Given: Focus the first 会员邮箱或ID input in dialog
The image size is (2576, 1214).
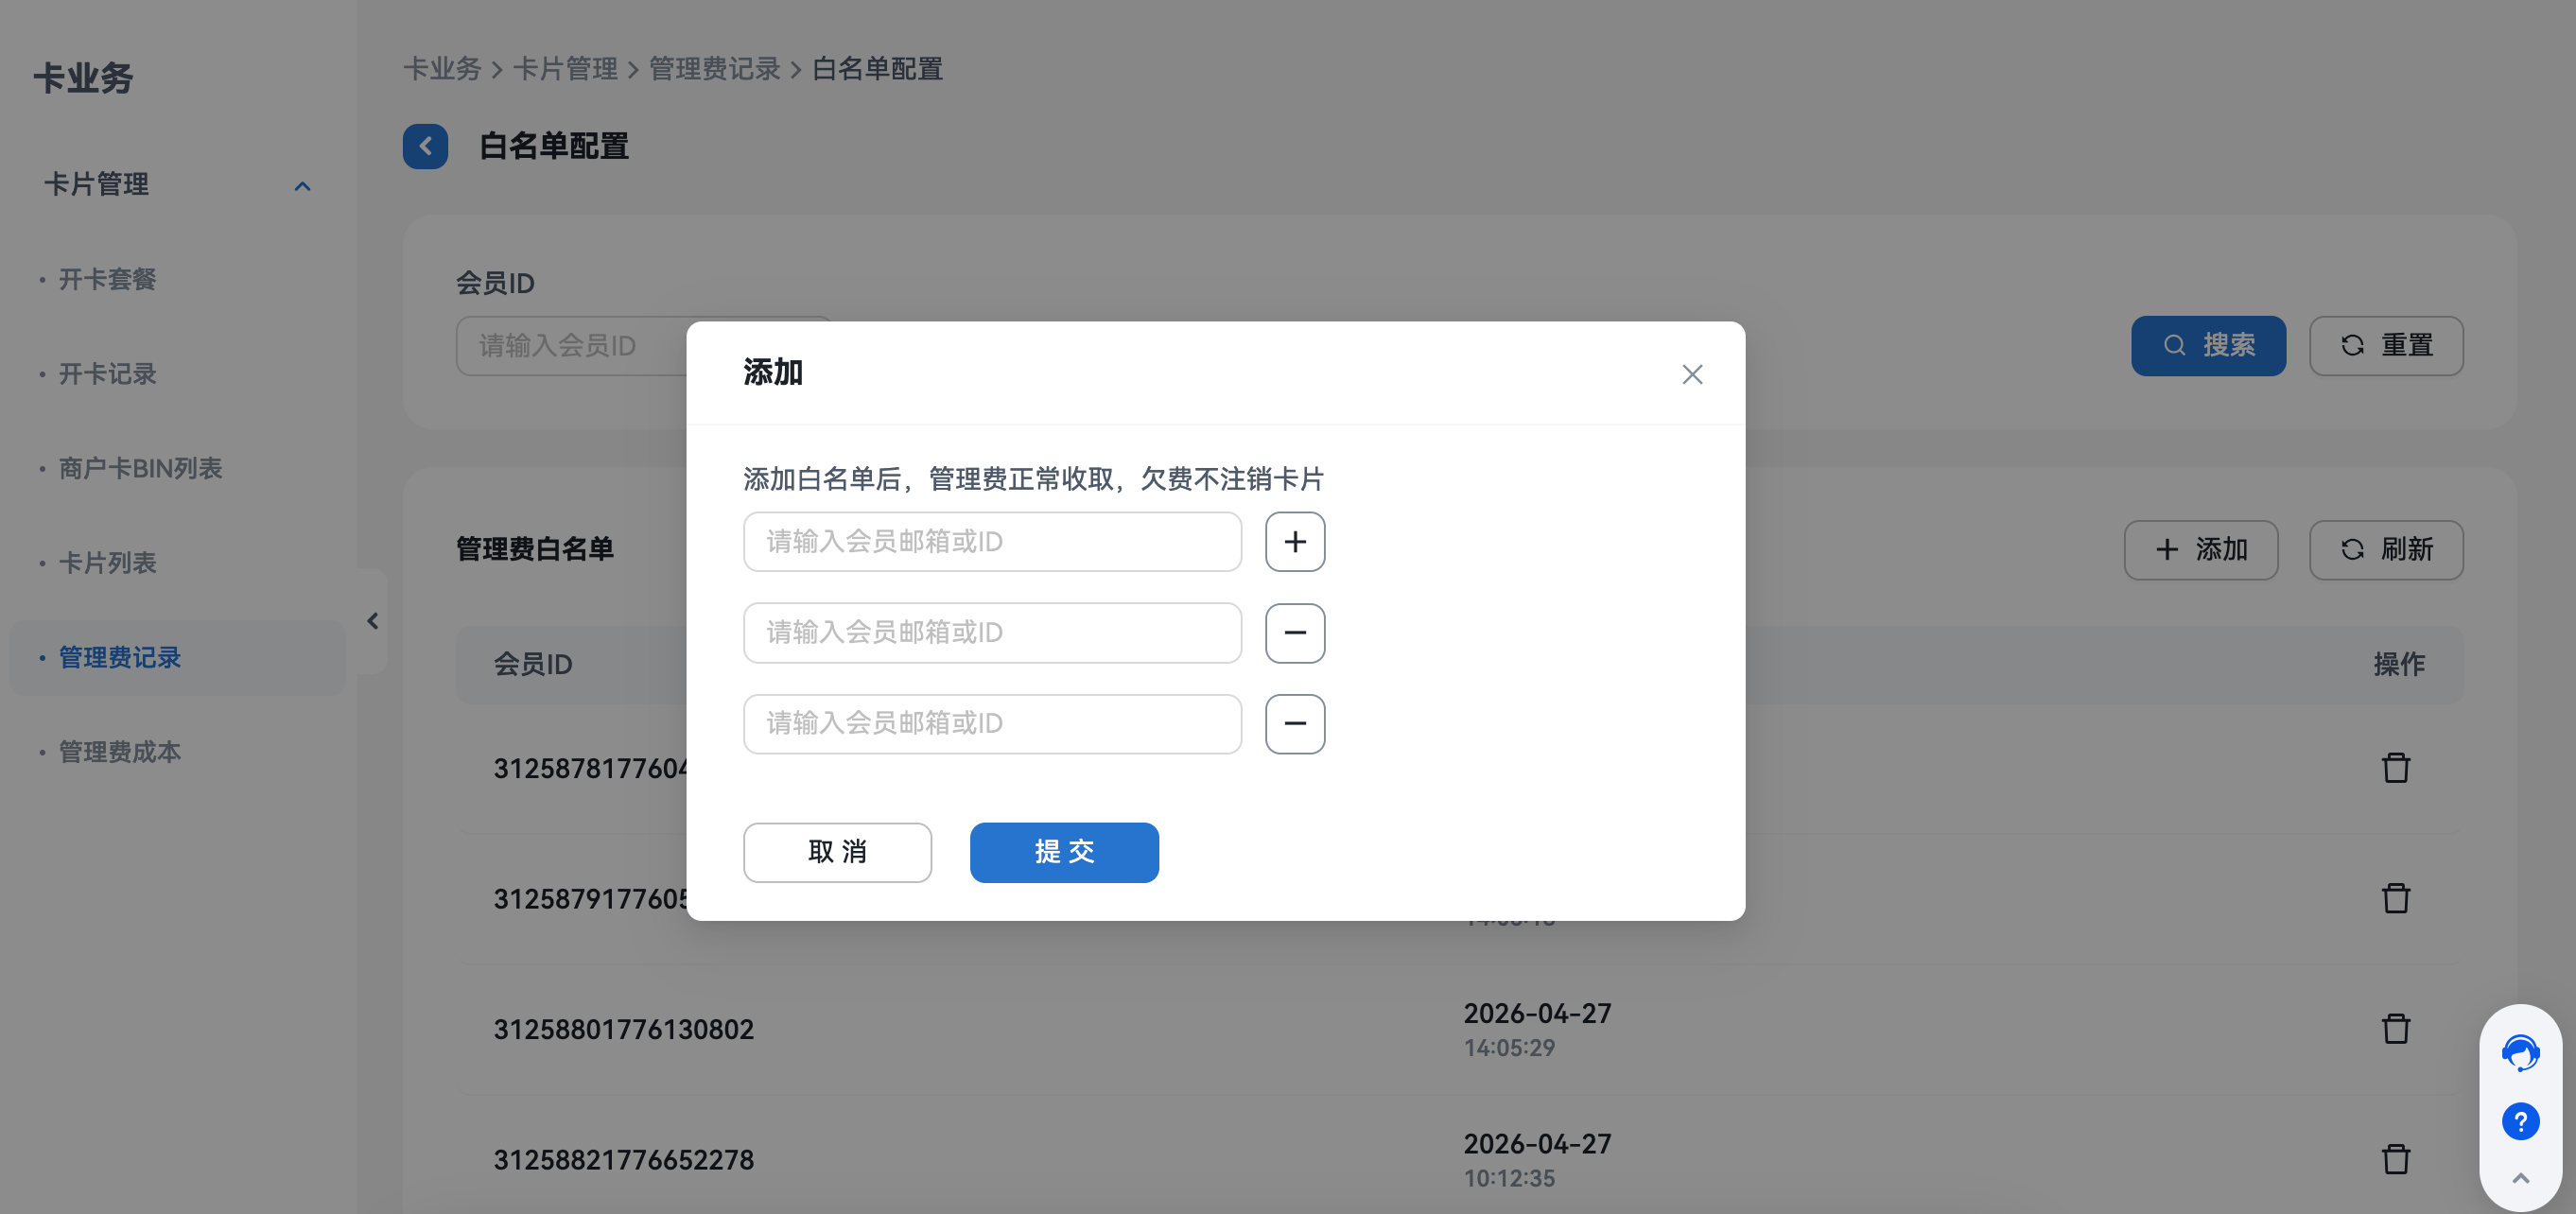Looking at the screenshot, I should click(x=992, y=542).
